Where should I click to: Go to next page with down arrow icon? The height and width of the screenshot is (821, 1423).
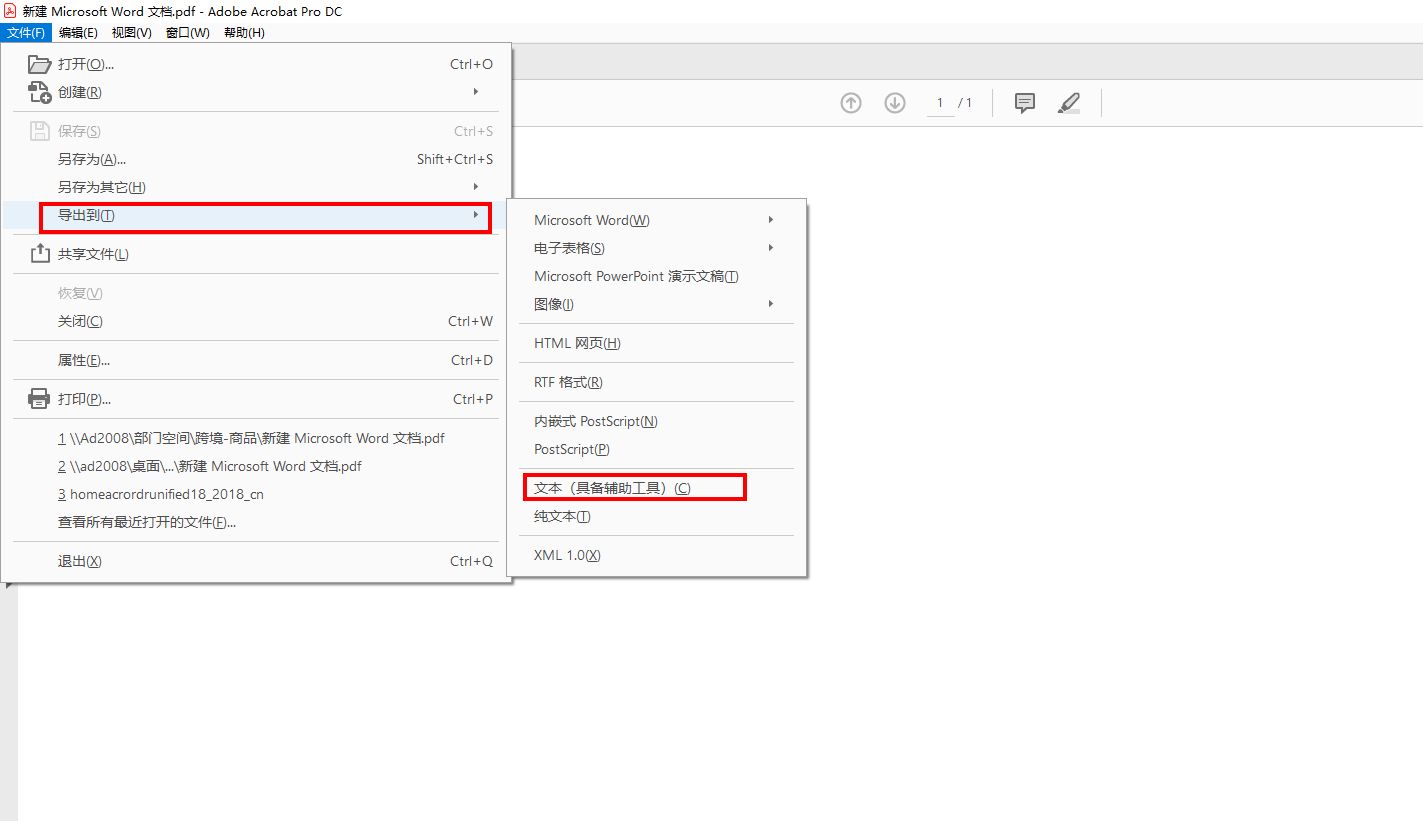pyautogui.click(x=895, y=103)
